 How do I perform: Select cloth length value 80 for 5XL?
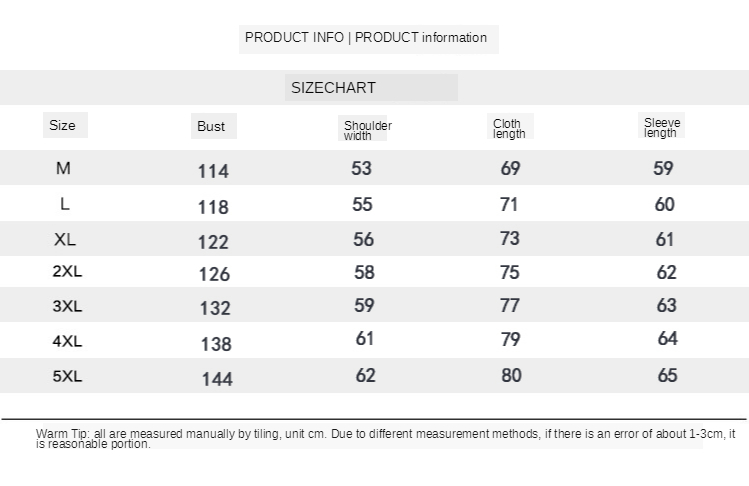[x=511, y=376]
